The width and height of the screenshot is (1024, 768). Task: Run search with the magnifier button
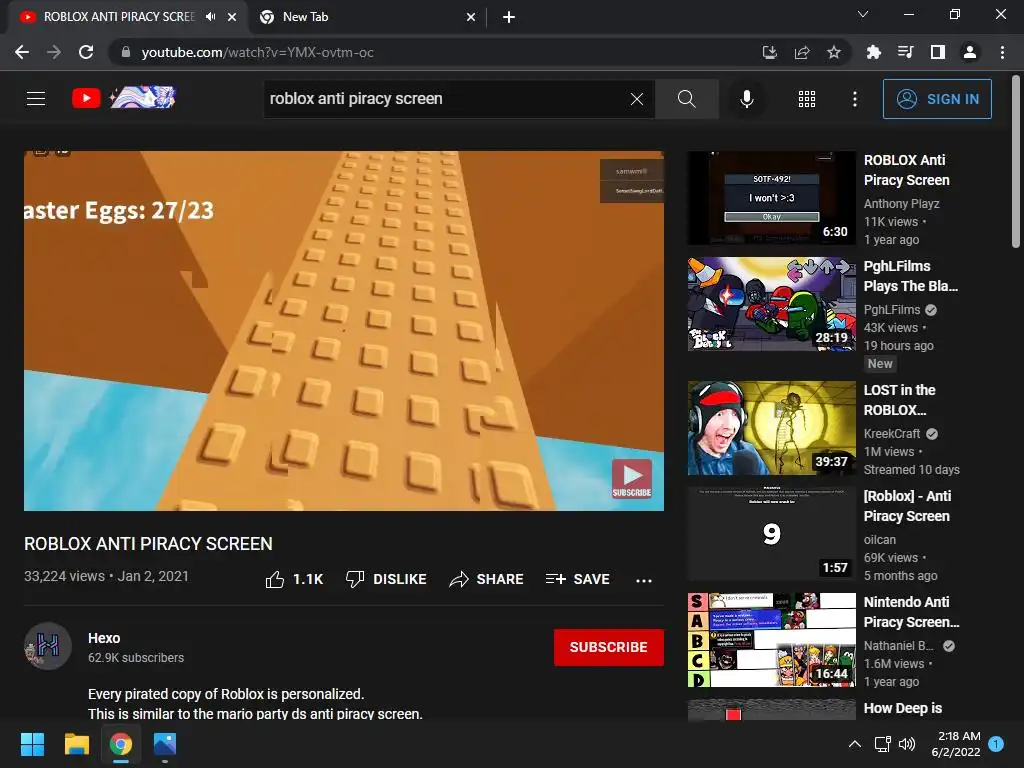686,99
